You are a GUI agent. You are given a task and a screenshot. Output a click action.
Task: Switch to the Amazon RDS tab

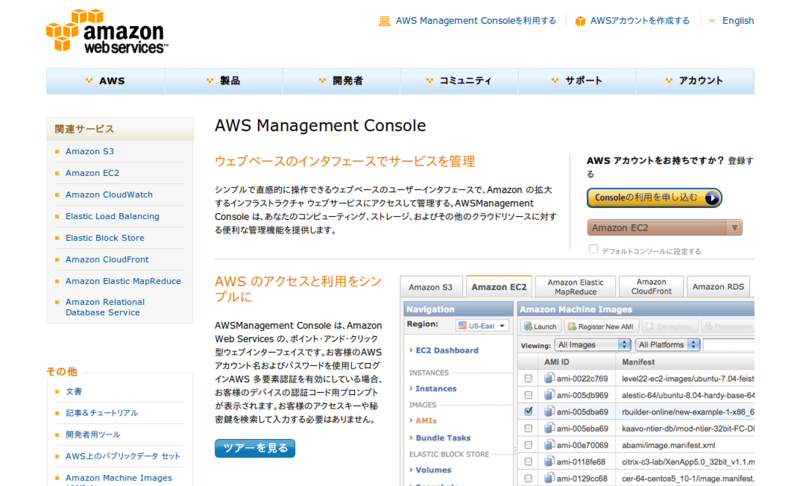(x=718, y=287)
